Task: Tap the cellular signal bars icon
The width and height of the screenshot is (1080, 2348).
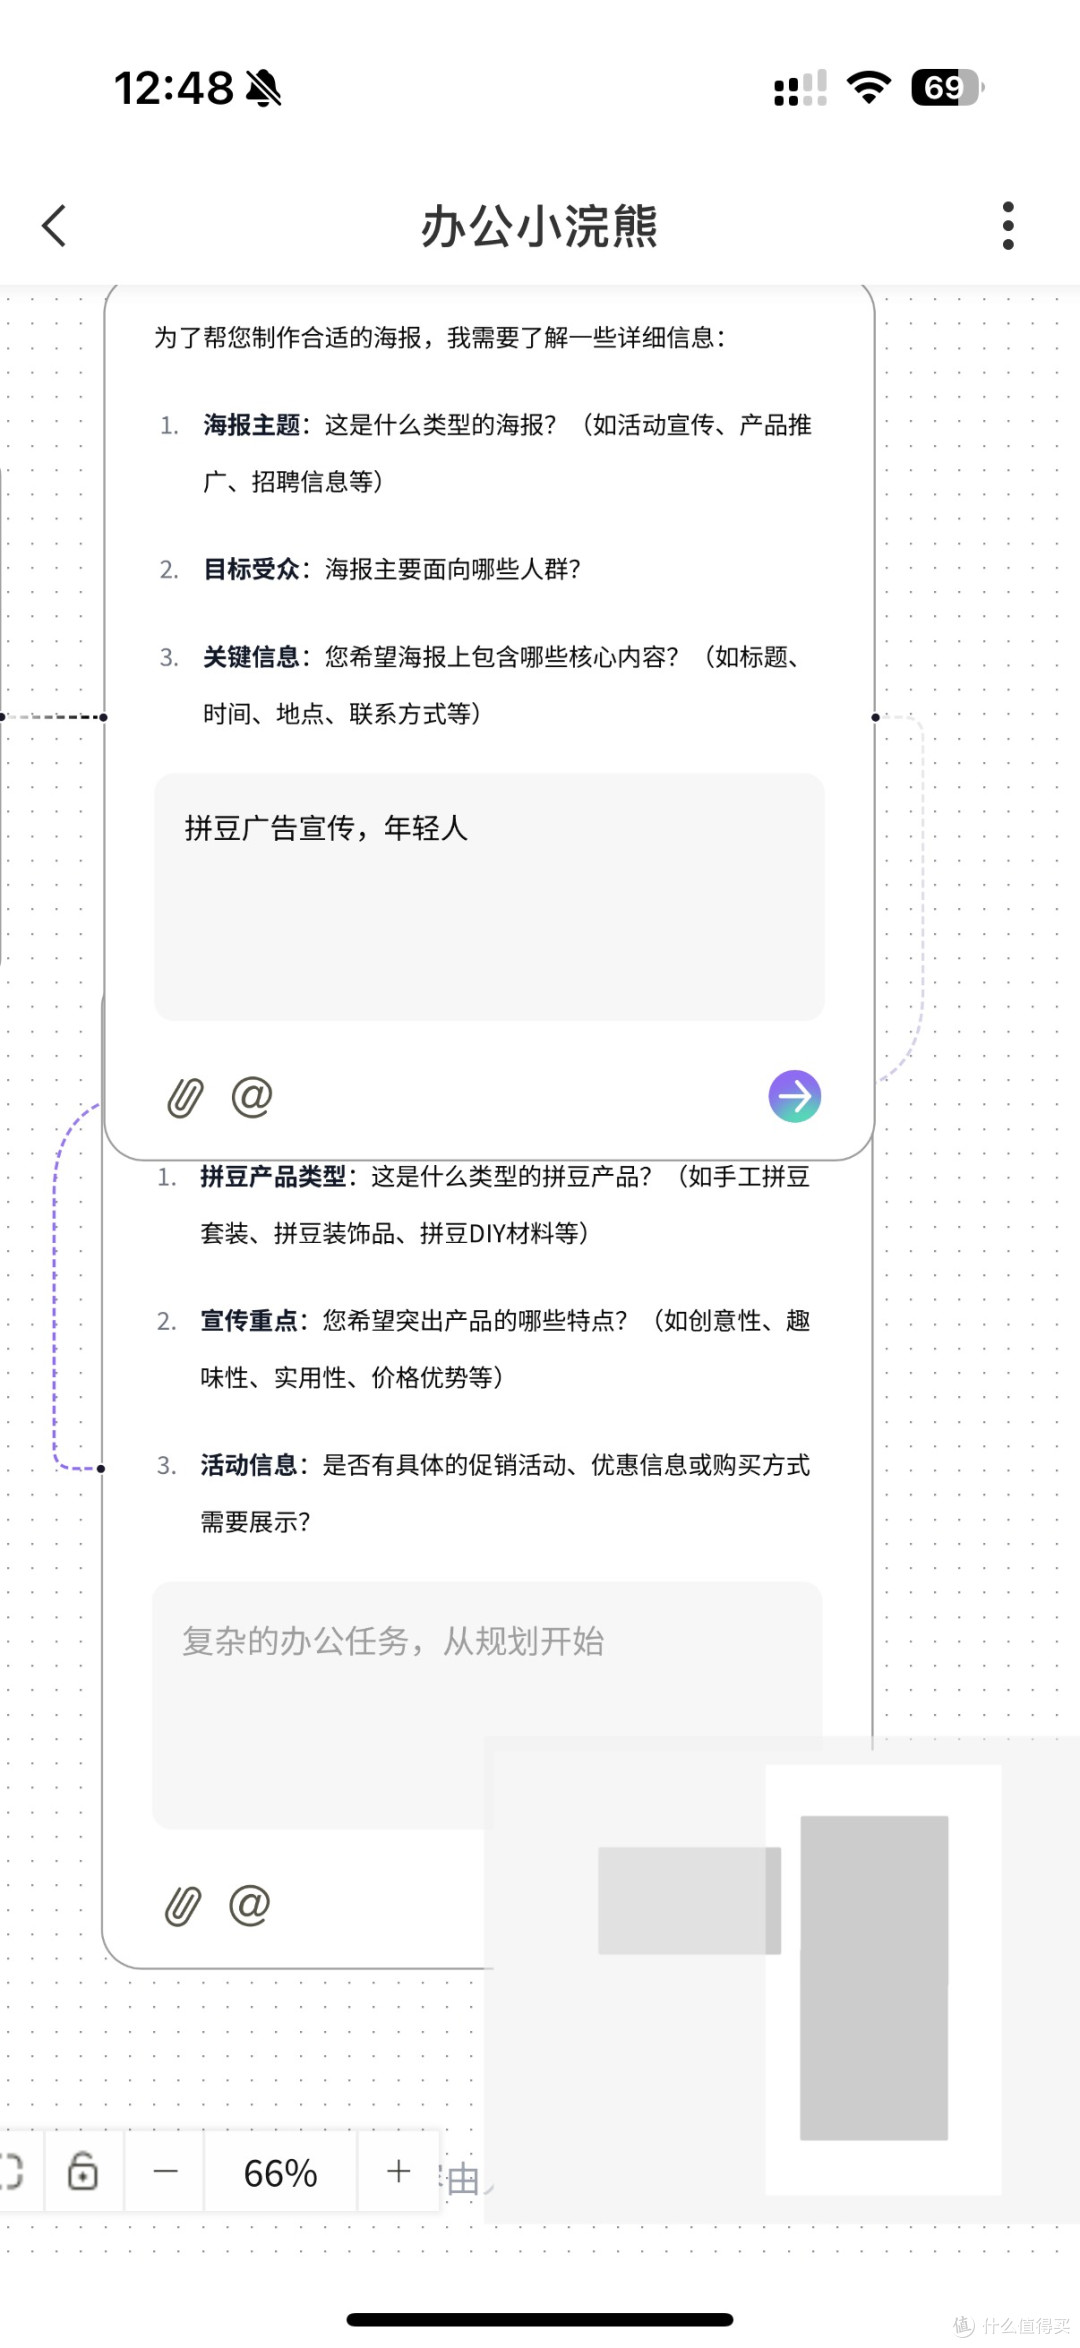Action: (800, 88)
